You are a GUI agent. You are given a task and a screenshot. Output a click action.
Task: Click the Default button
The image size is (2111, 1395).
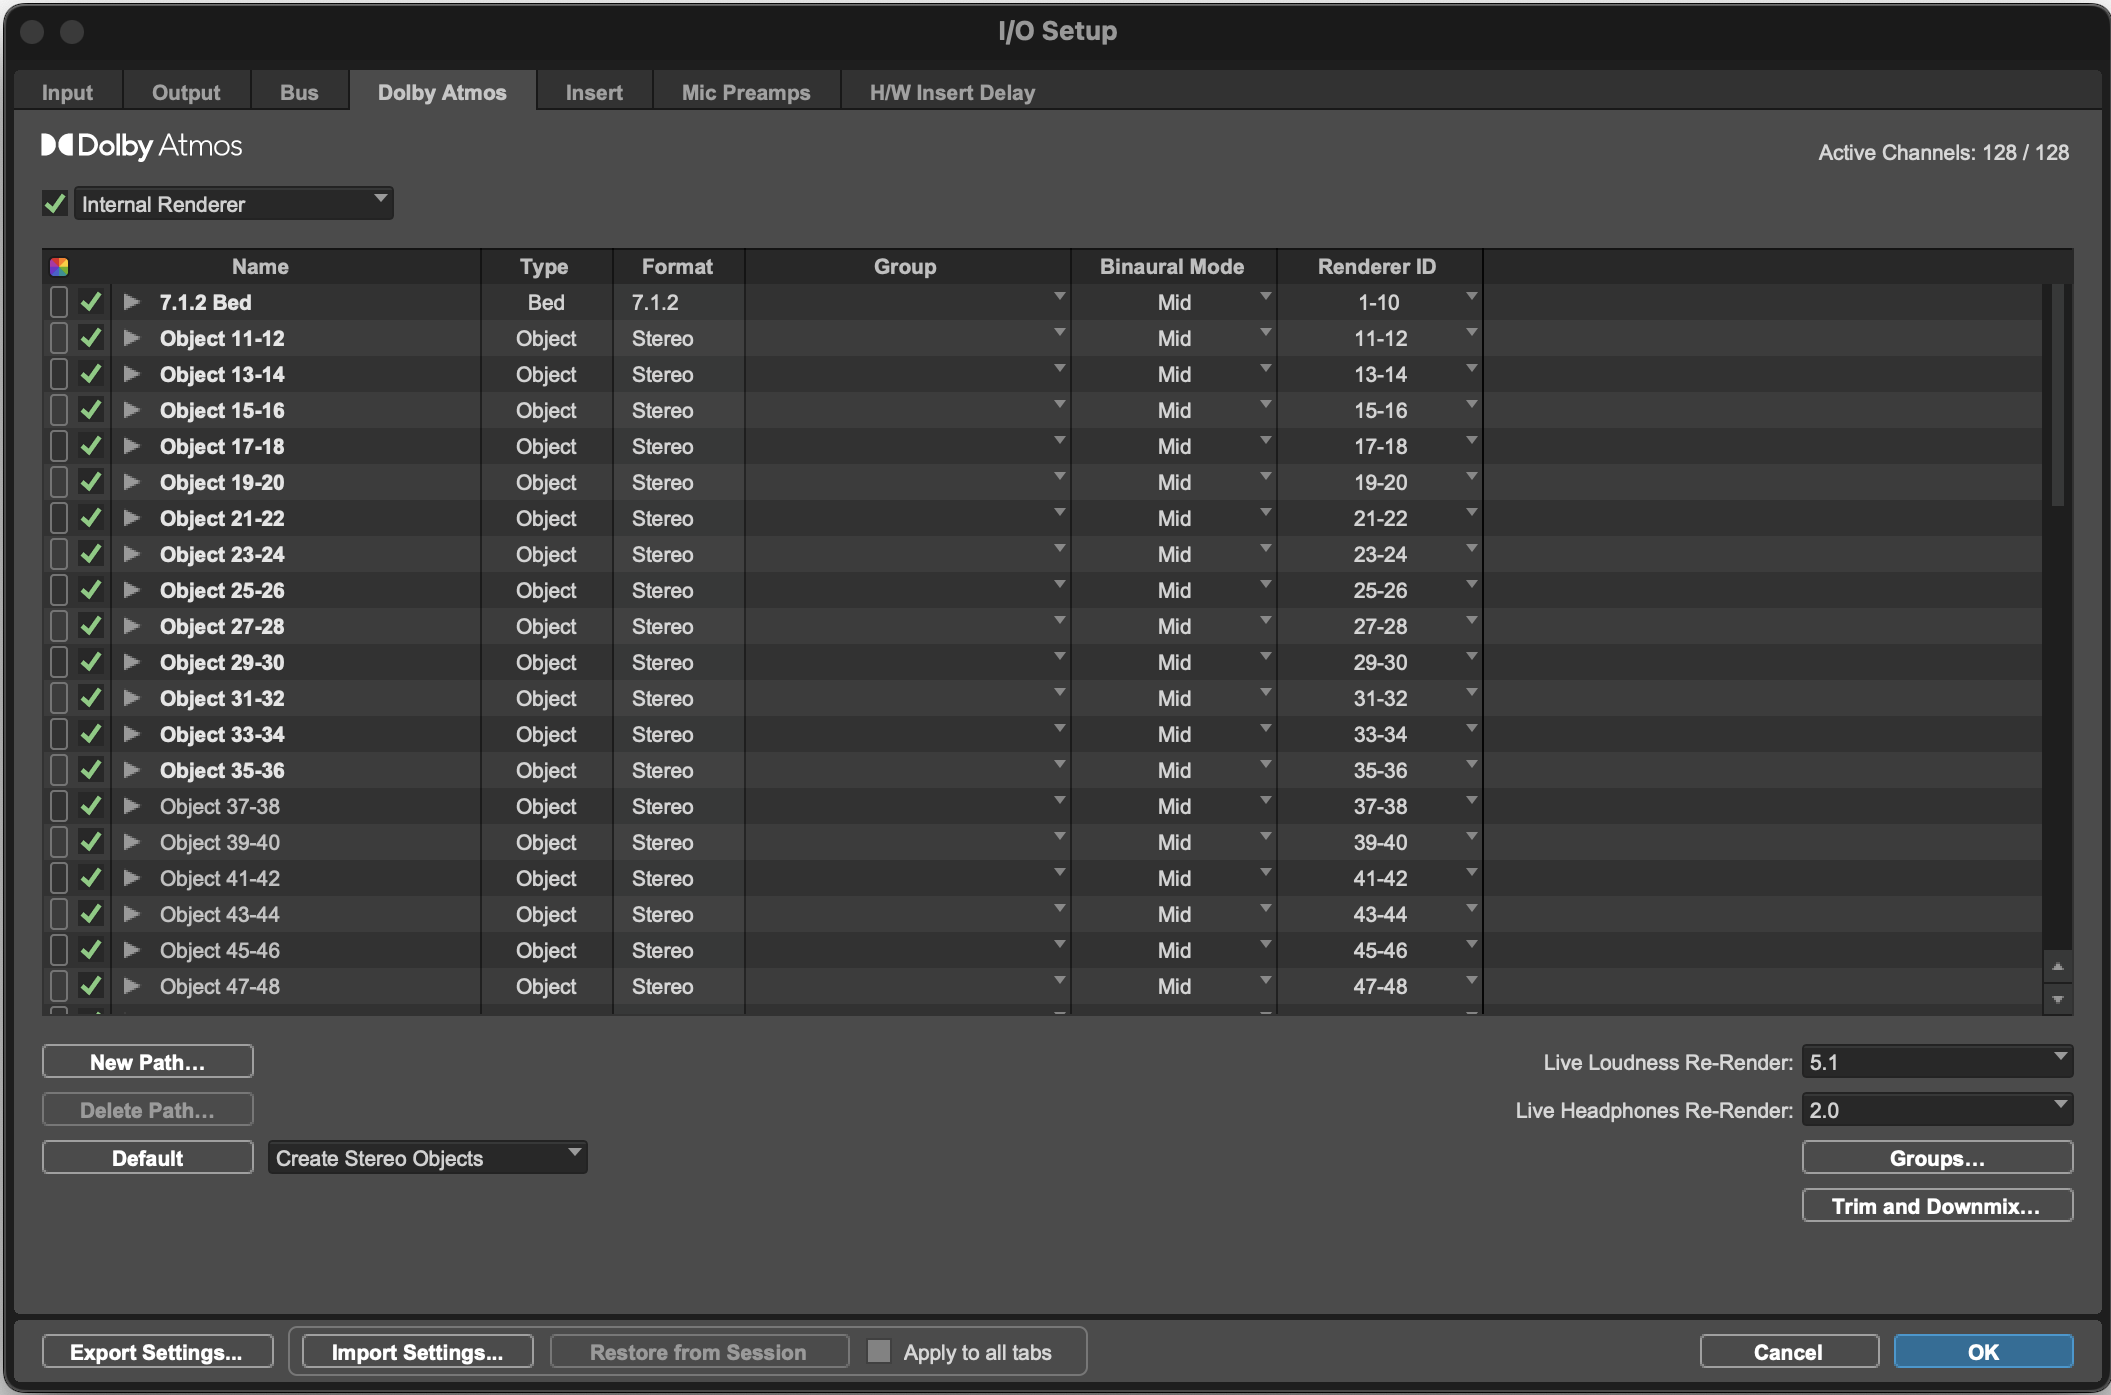147,1158
